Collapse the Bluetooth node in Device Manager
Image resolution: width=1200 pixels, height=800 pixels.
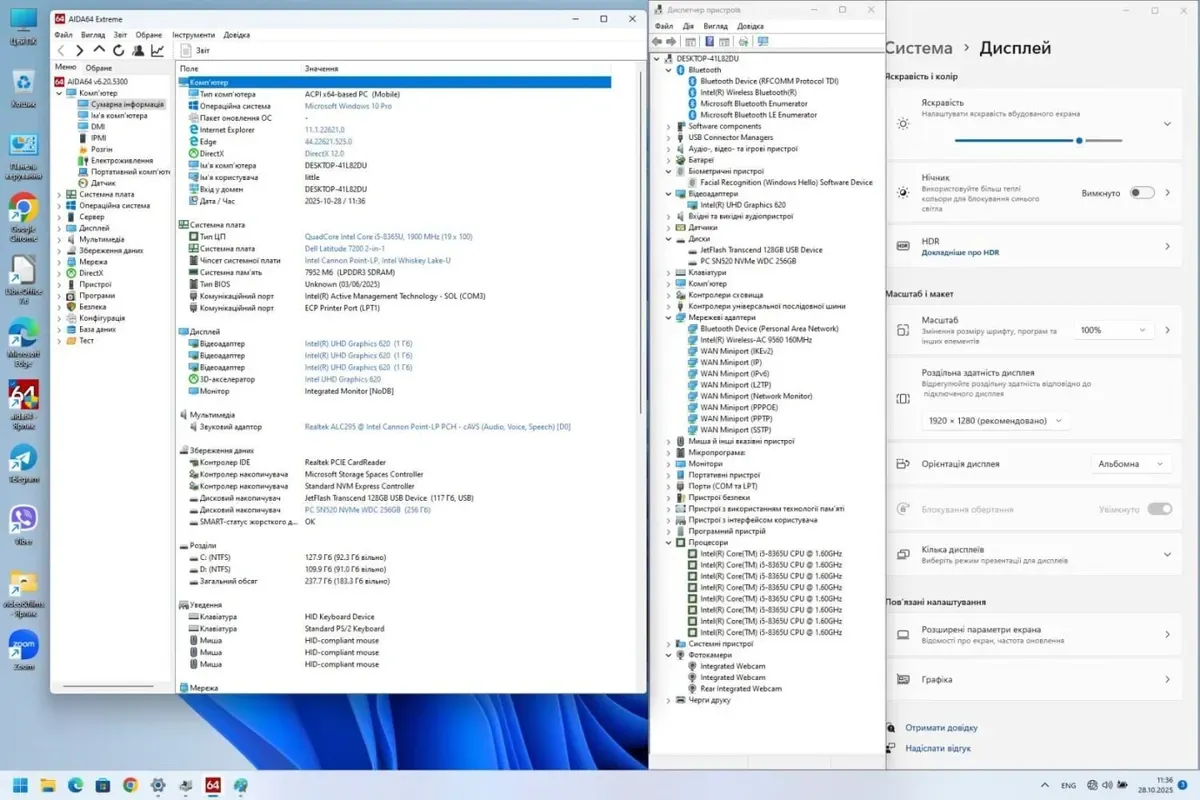(670, 70)
